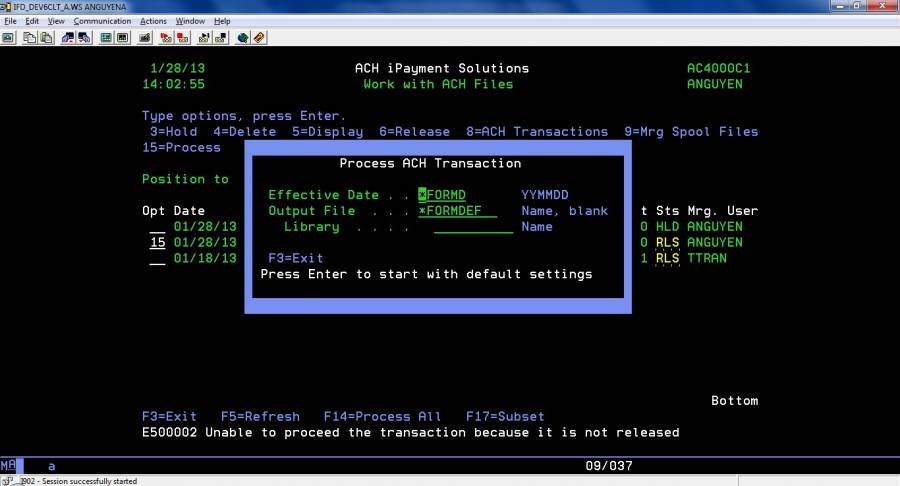Click the Play Macro toolbar icon
900x486 pixels.
[204, 38]
